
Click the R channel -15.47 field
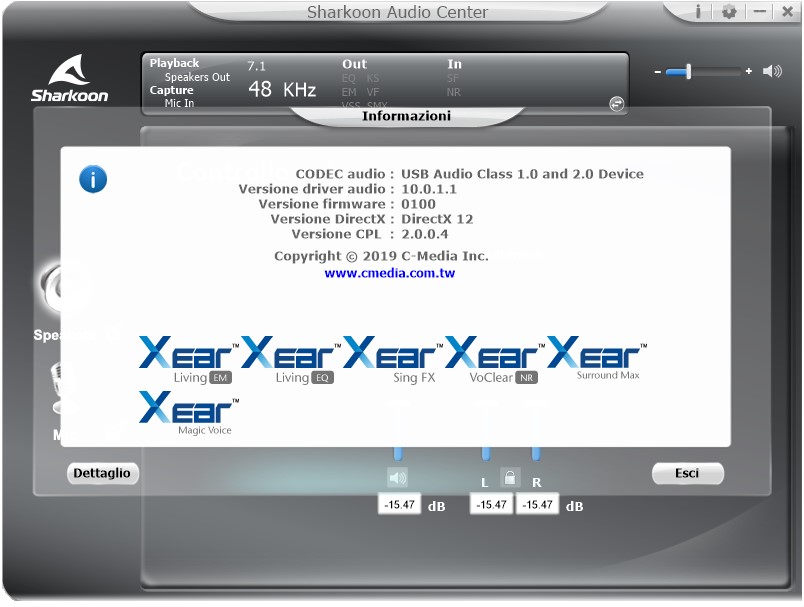coord(537,504)
